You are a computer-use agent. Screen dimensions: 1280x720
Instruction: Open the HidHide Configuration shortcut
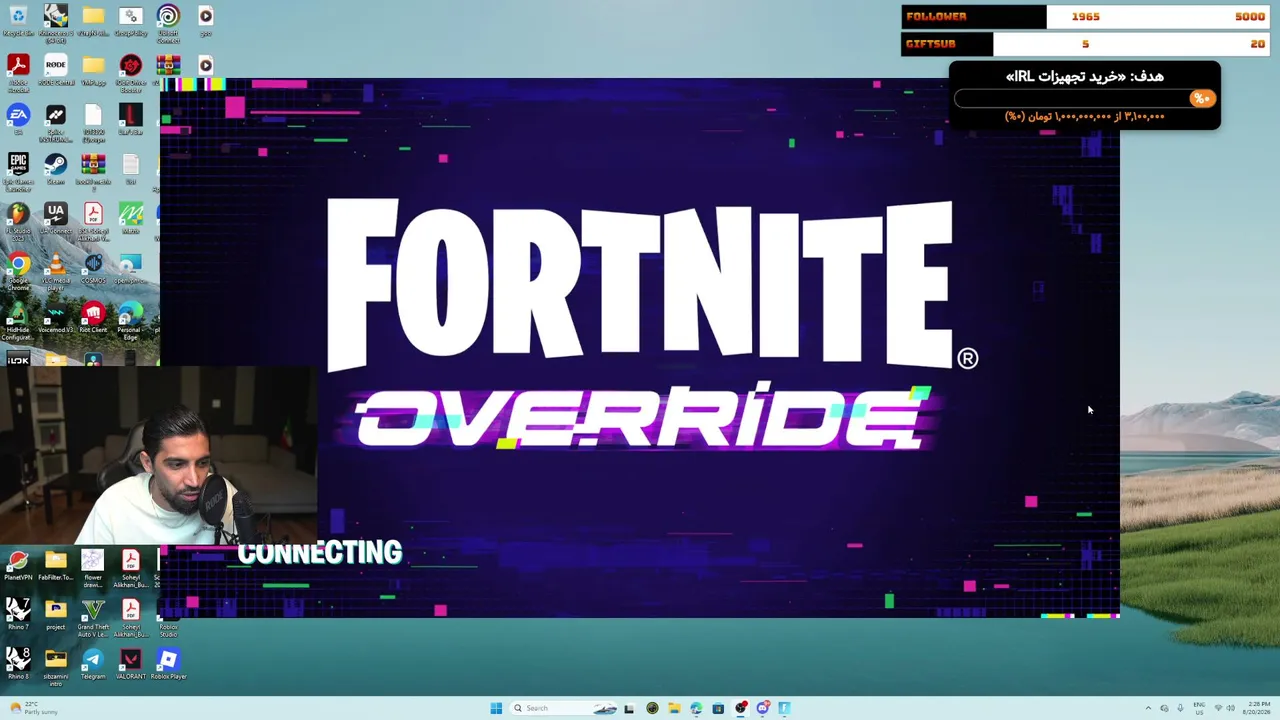pyautogui.click(x=18, y=321)
